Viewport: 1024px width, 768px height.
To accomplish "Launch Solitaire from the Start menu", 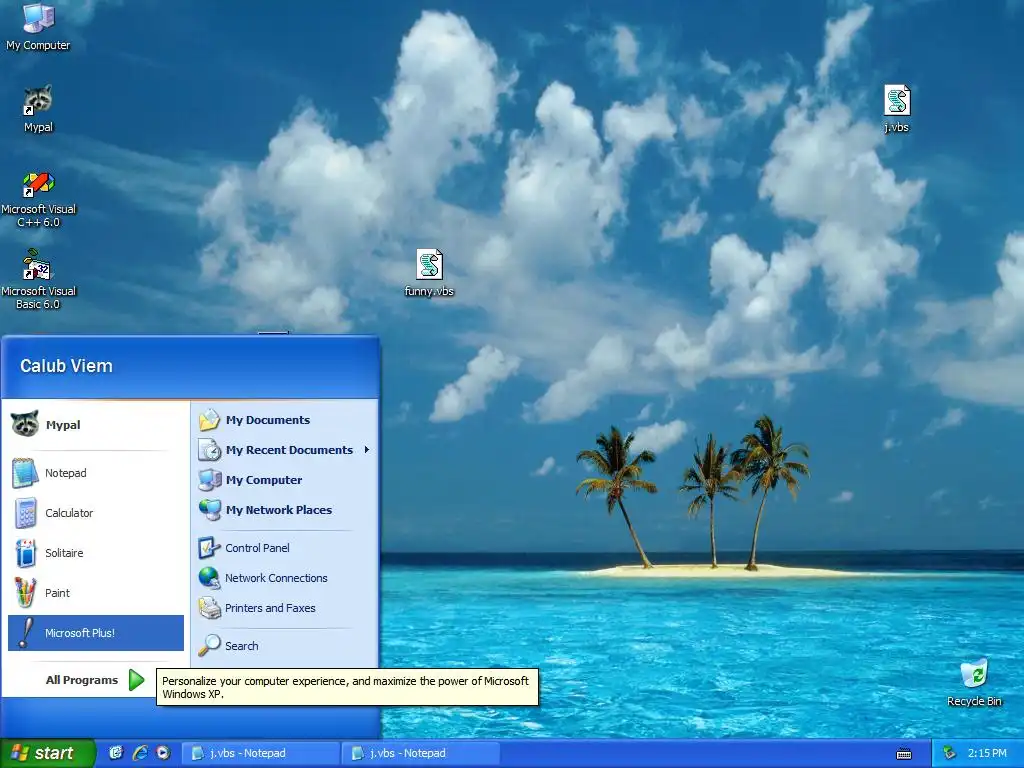I will click(95, 552).
